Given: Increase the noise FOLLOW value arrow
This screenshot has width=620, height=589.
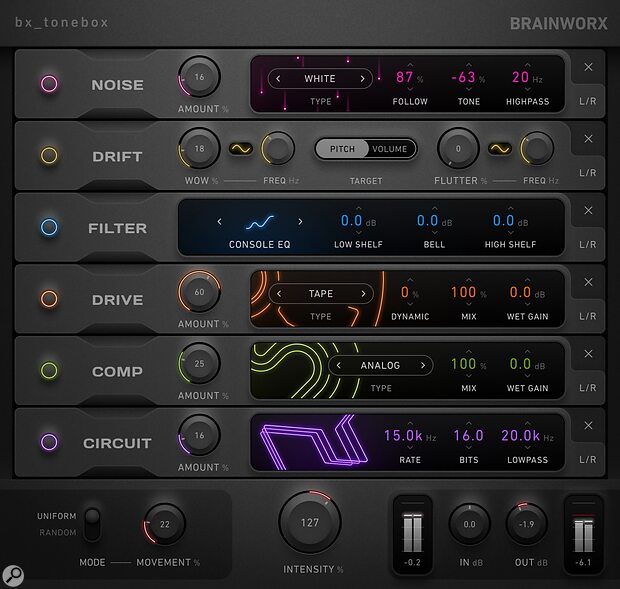Looking at the screenshot, I should point(410,65).
